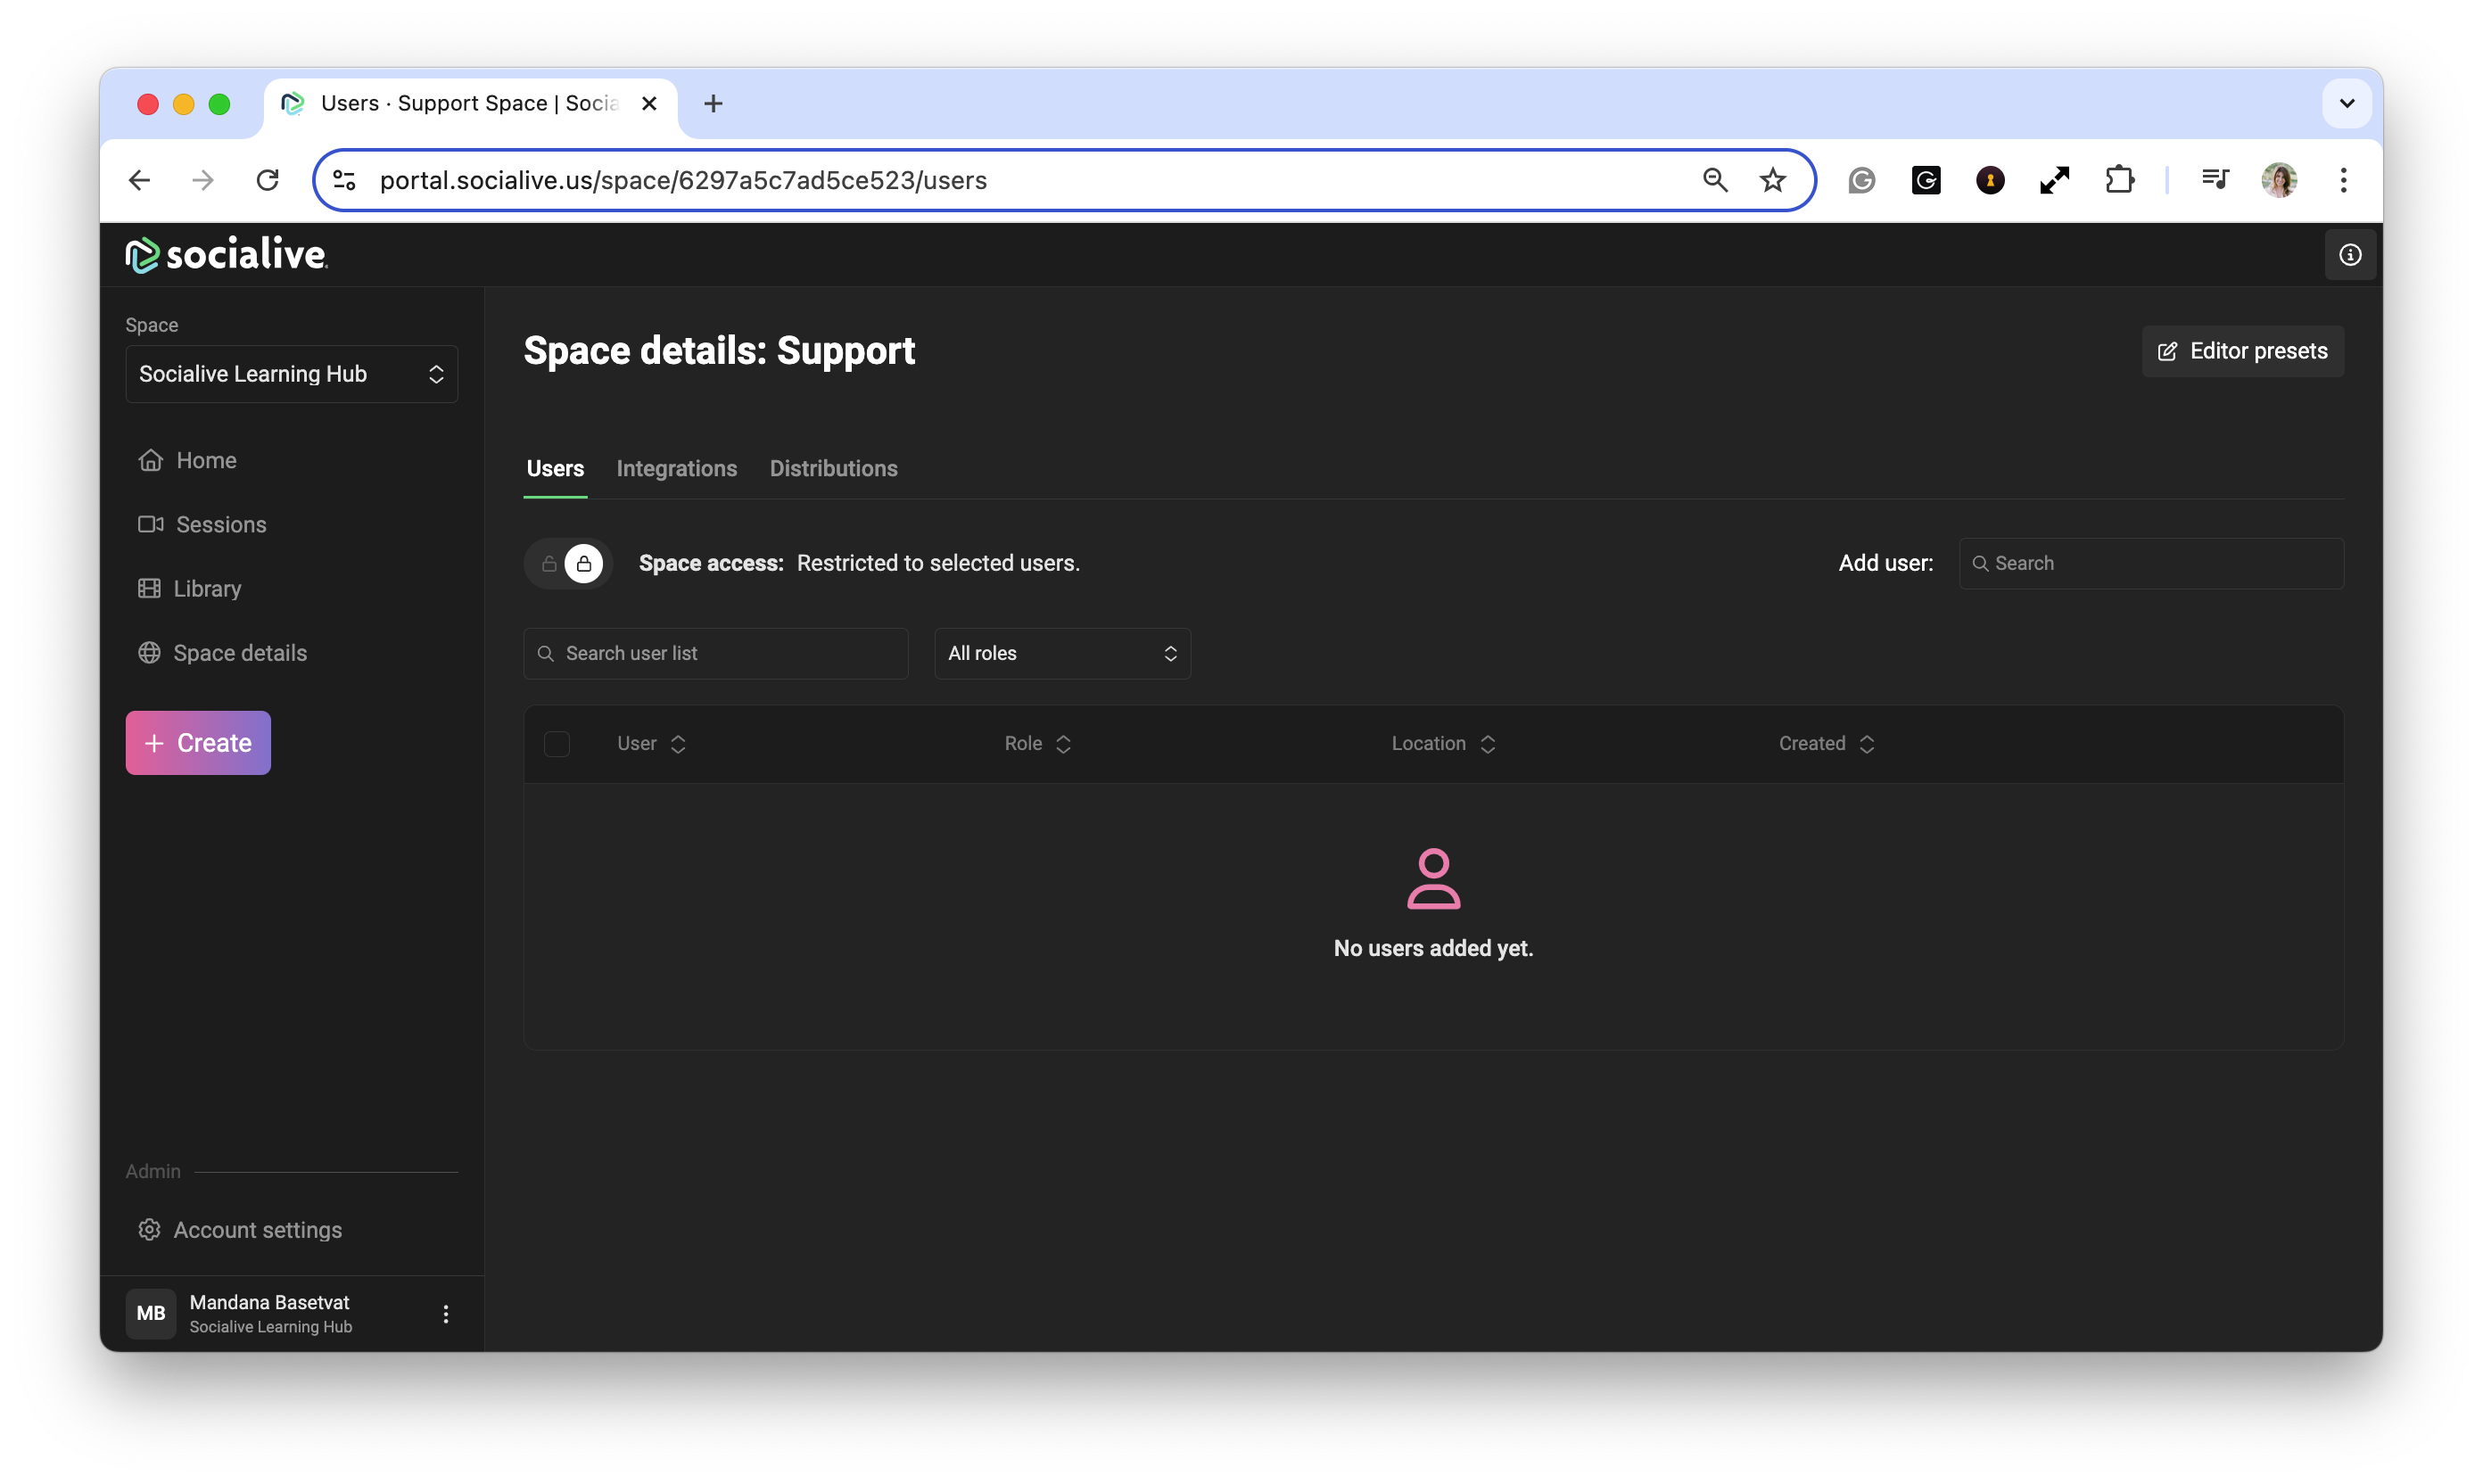2483x1484 pixels.
Task: Click the Editor presets button
Action: (x=2242, y=351)
